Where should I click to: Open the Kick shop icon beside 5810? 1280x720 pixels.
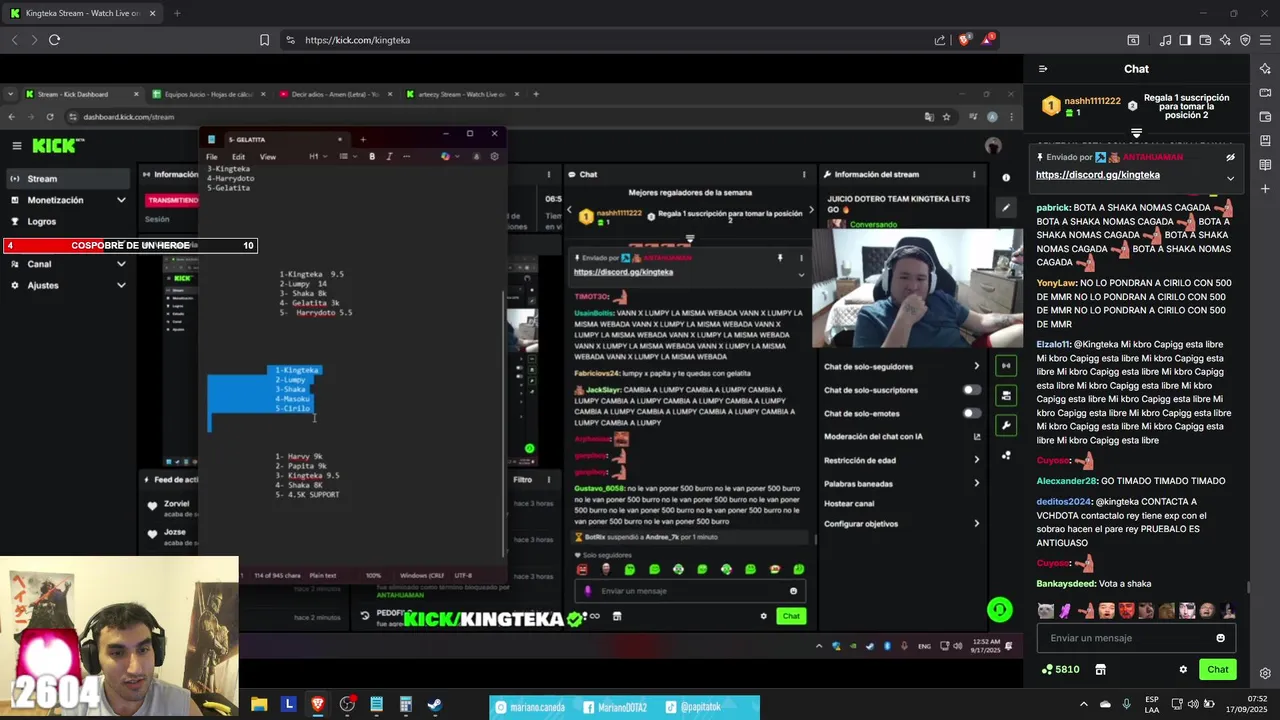tap(1100, 669)
